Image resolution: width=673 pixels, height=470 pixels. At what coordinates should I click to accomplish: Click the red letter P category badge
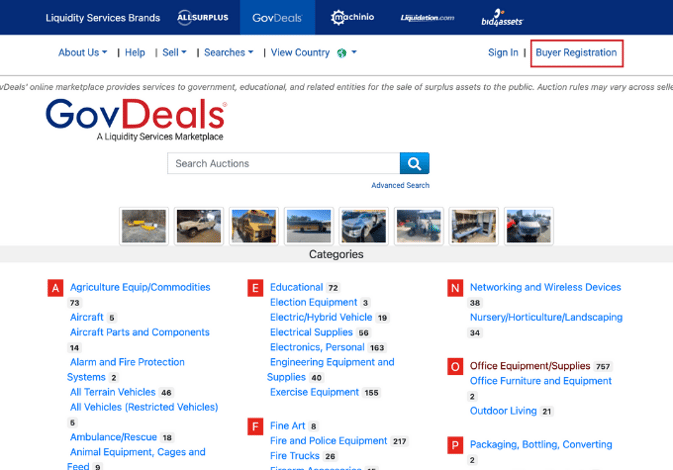[x=455, y=445]
